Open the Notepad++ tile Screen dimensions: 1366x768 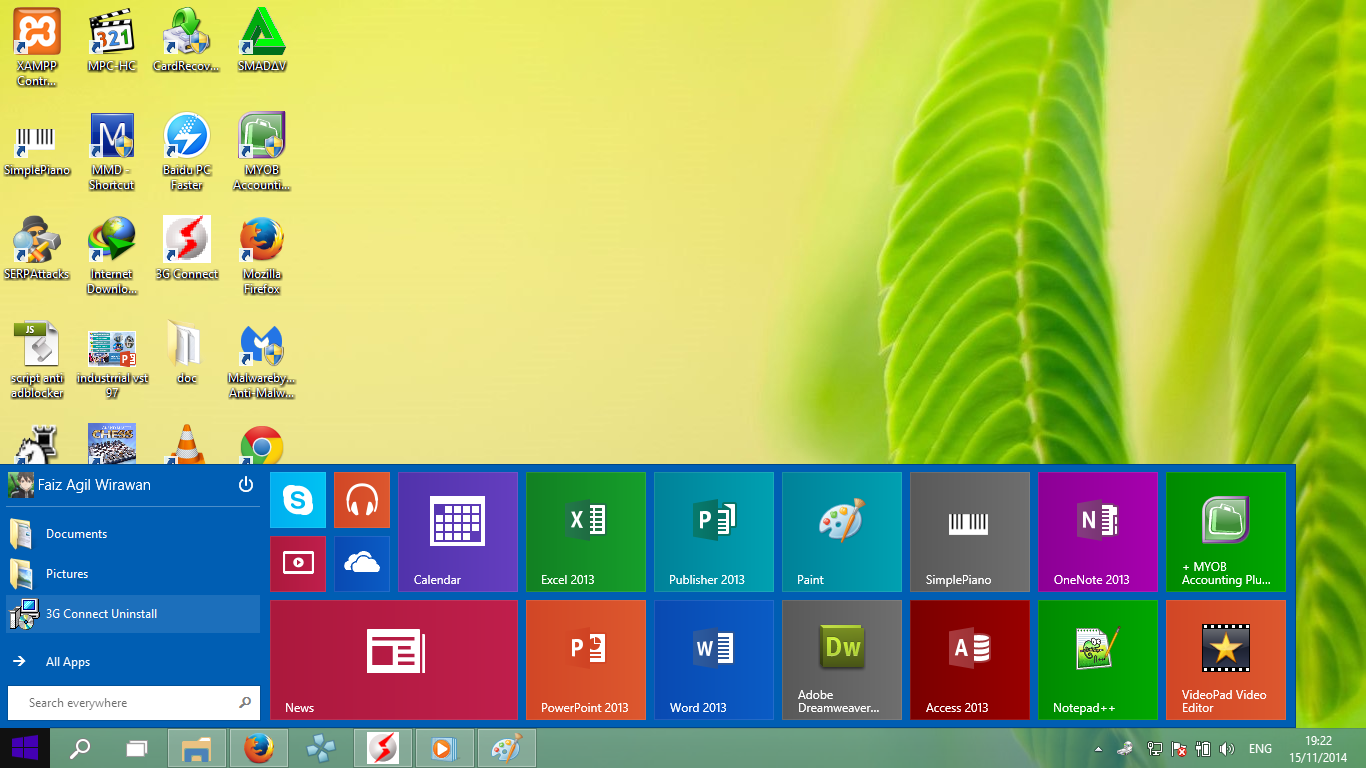pos(1098,660)
